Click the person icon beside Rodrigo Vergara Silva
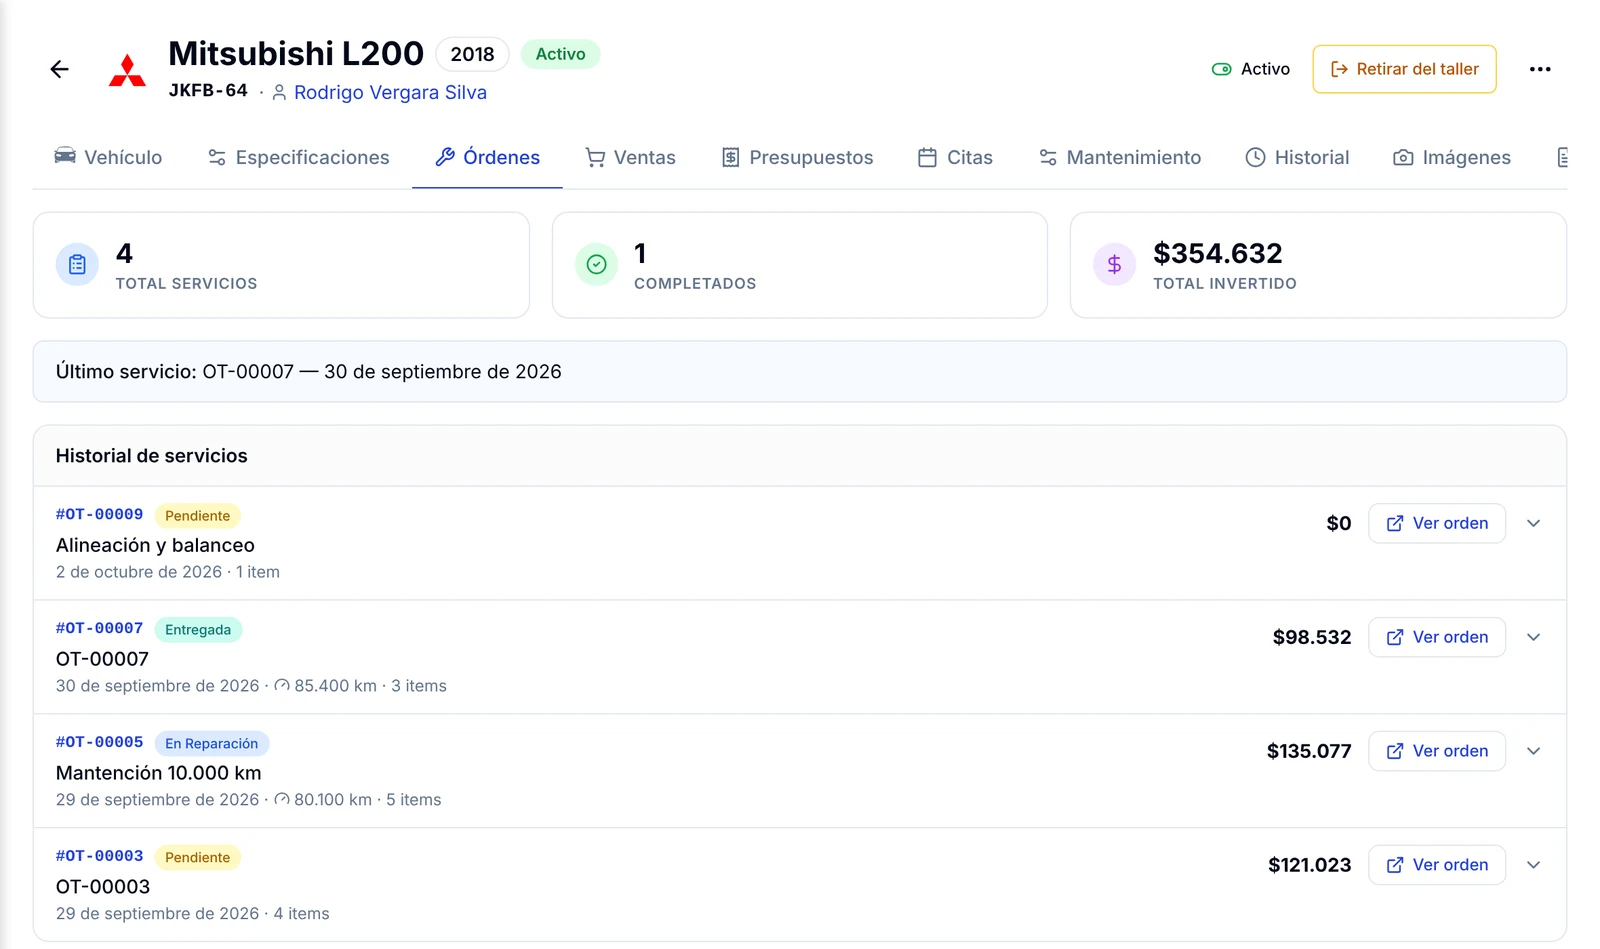The height and width of the screenshot is (949, 1600). click(x=279, y=93)
